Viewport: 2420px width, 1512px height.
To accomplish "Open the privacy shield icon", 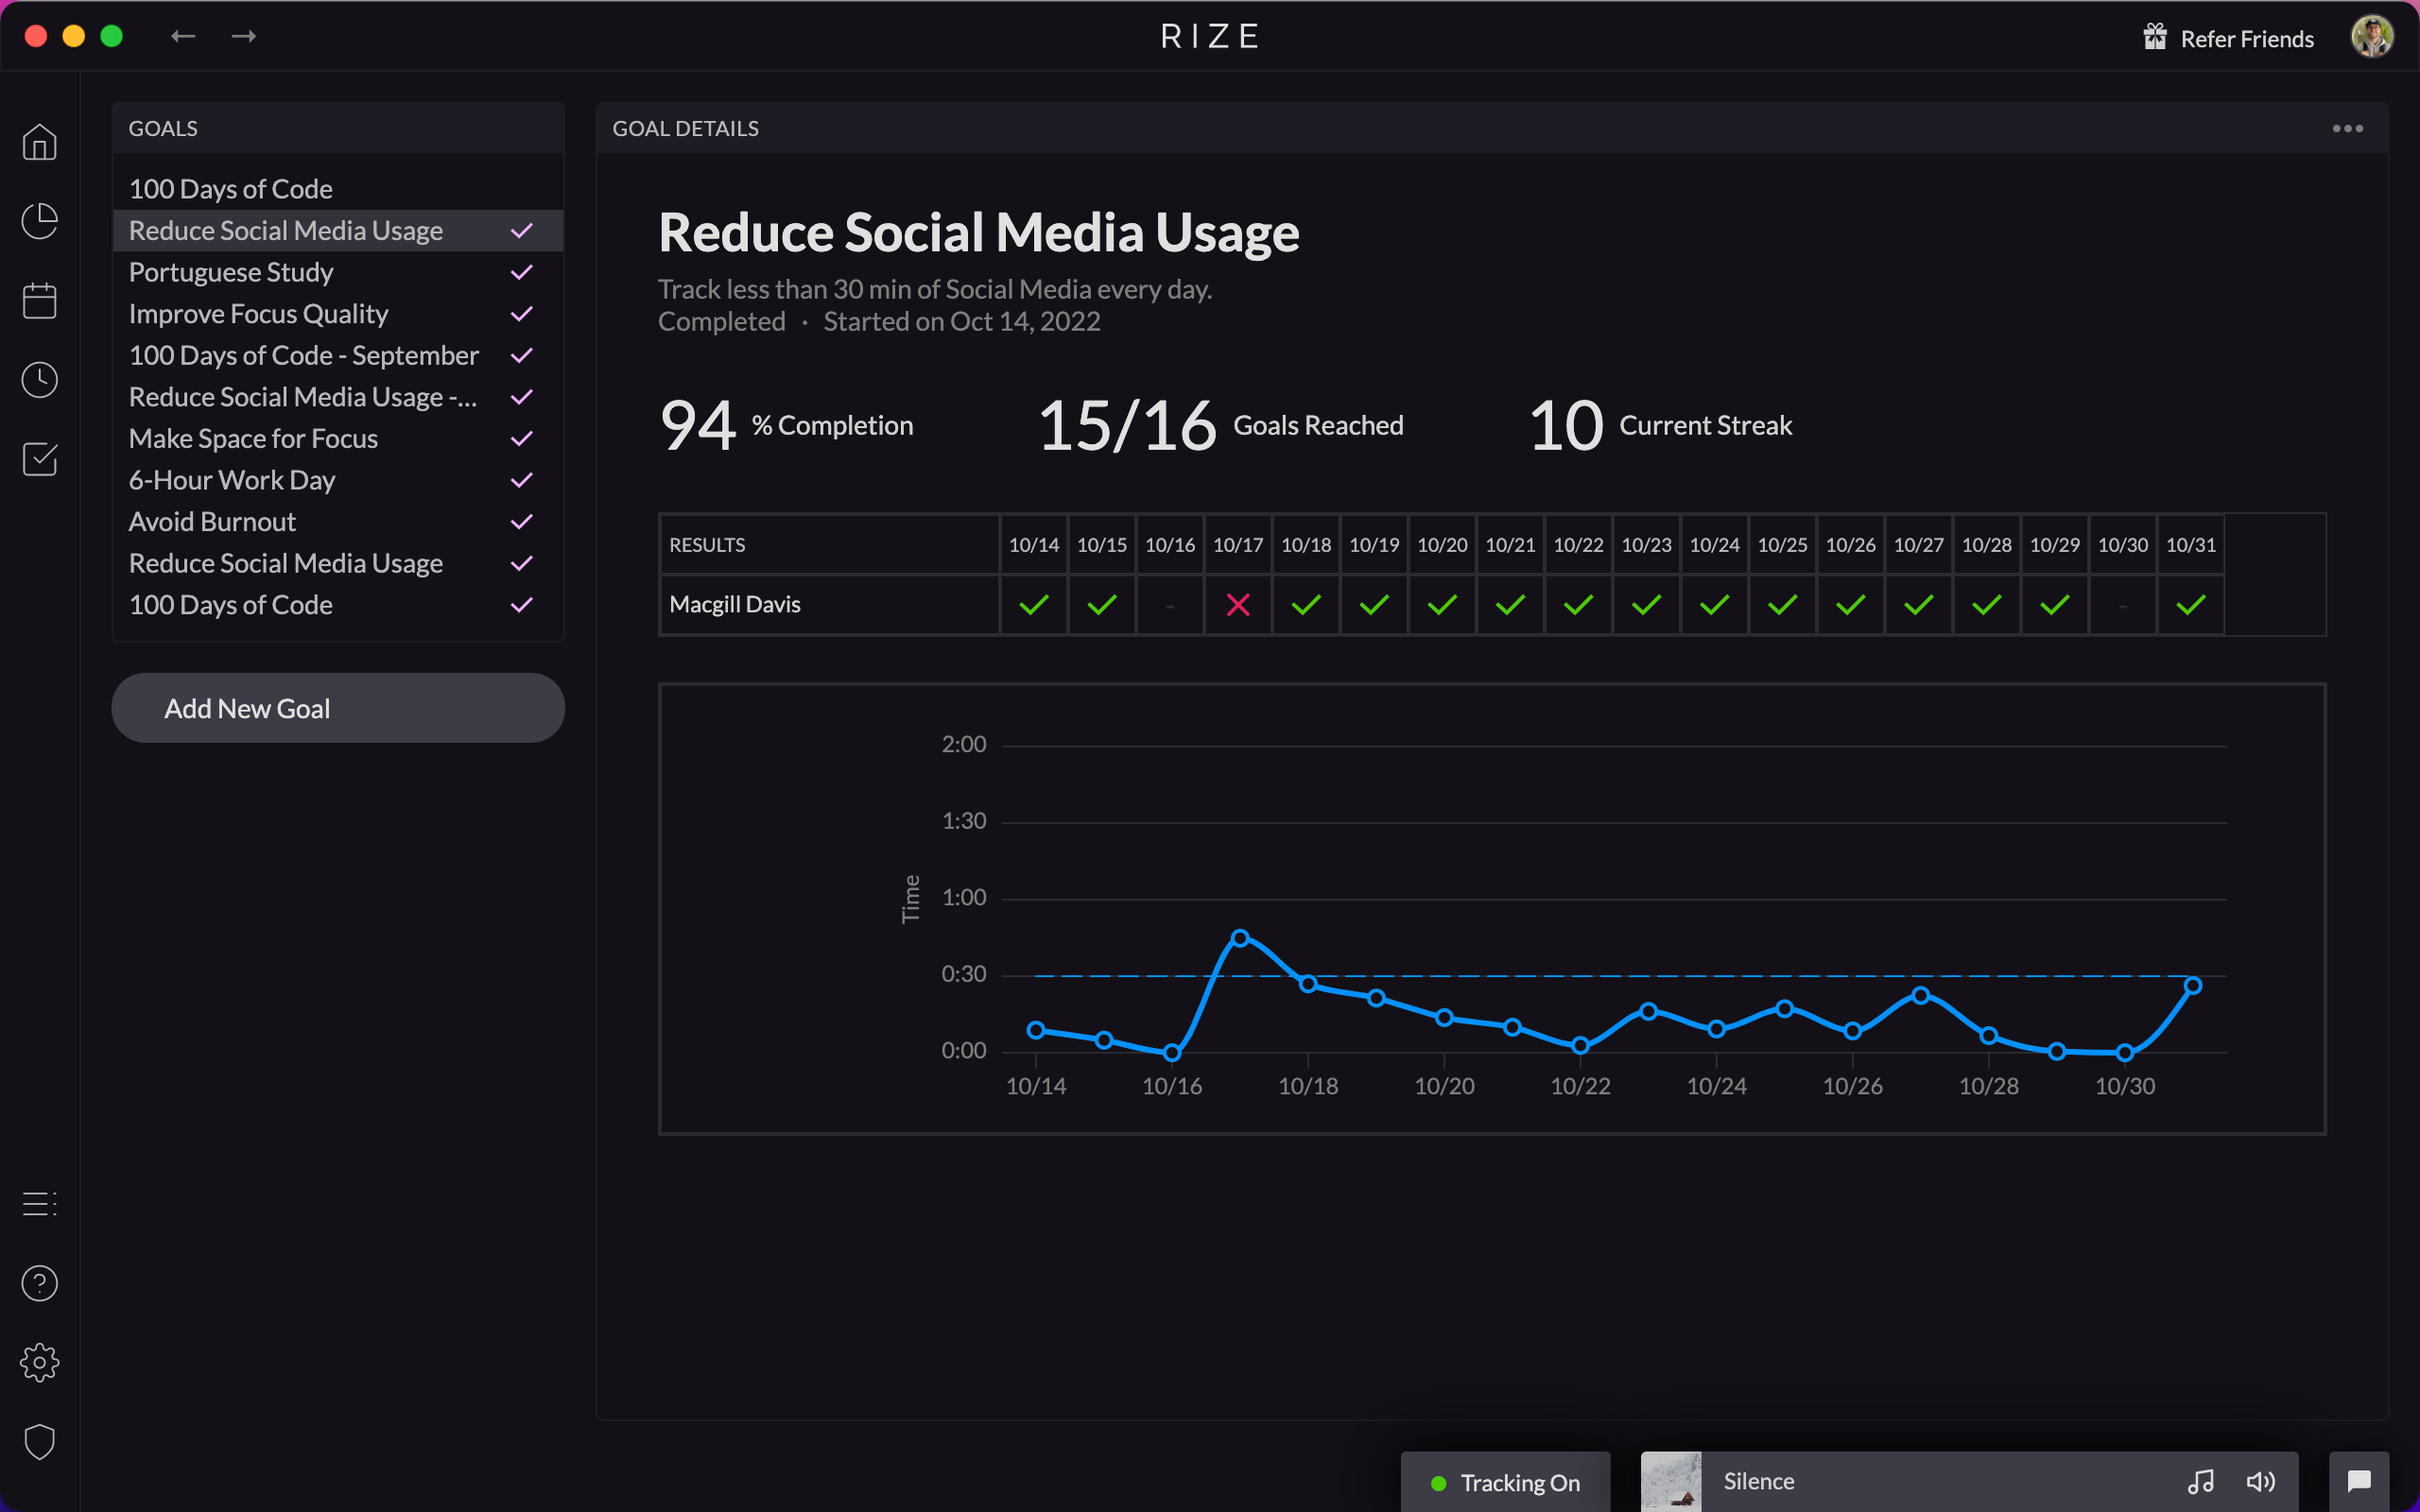I will pos(40,1442).
